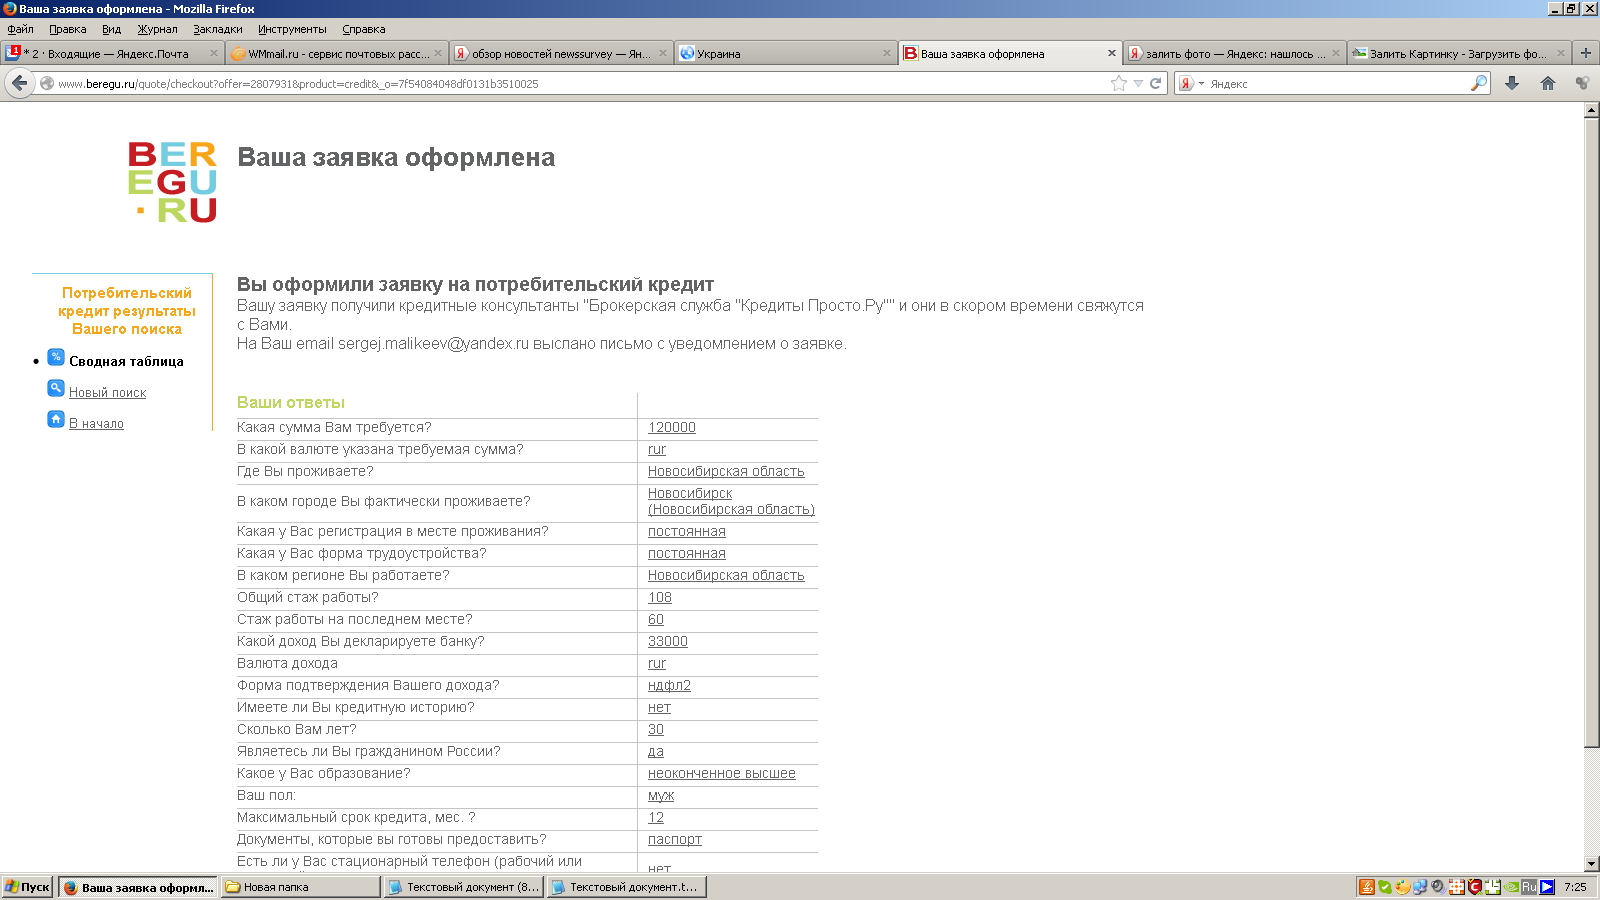
Task: Go back with the browser back arrow
Action: pyautogui.click(x=19, y=83)
